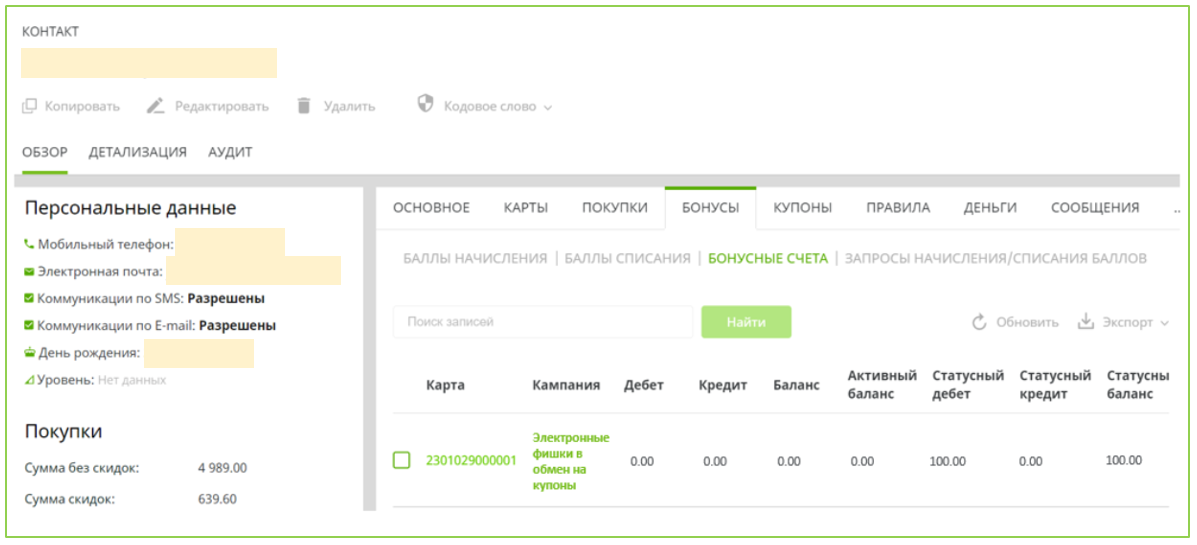
Task: Open the Export dropdown chevron
Action: coord(1164,323)
